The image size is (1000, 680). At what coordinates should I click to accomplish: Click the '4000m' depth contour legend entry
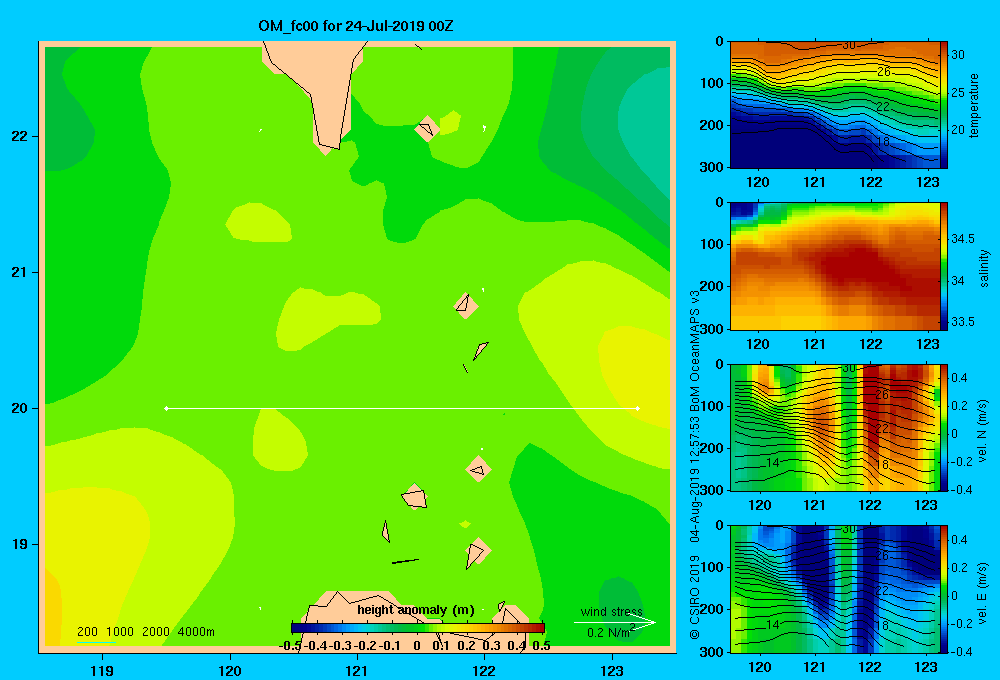tap(196, 632)
